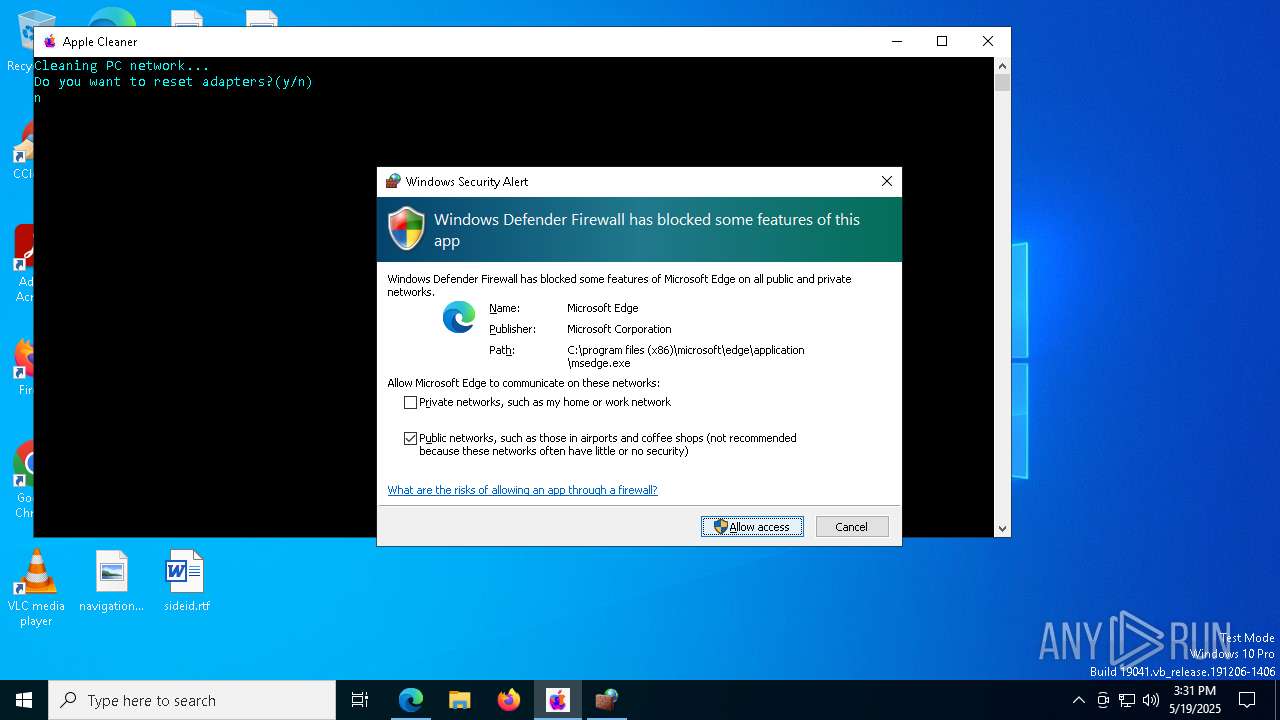Click the volume tray icon
This screenshot has height=720, width=1280.
pos(1151,700)
